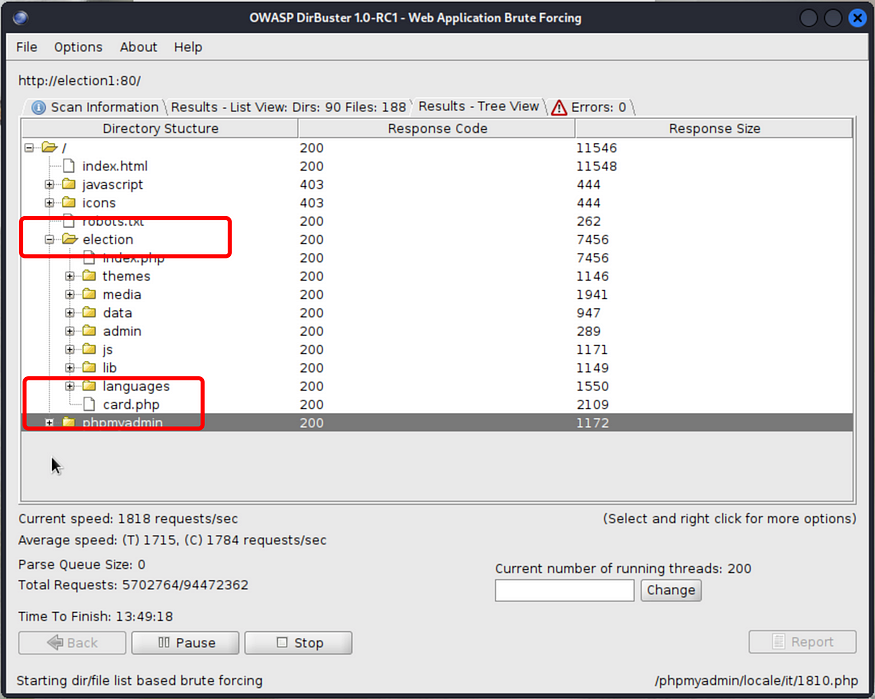This screenshot has width=875, height=699.
Task: Click response size 2109 for card.php
Action: tap(593, 404)
